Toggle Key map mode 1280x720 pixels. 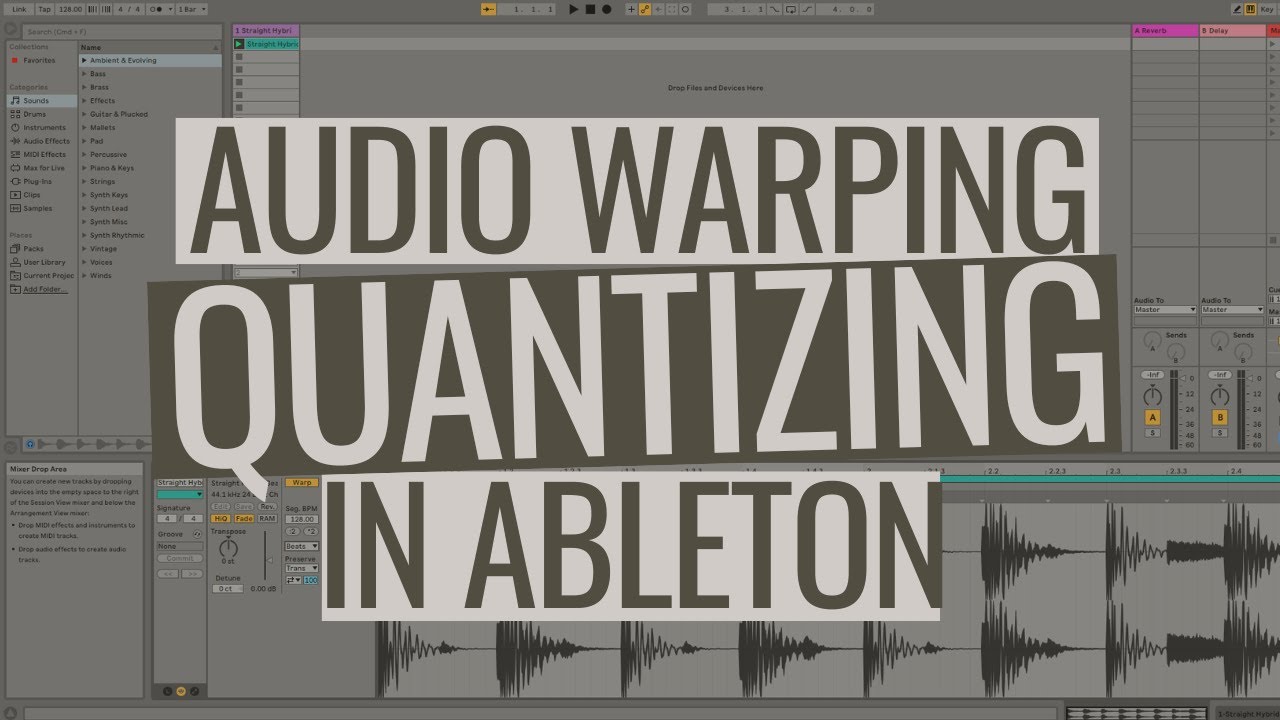click(x=1267, y=9)
